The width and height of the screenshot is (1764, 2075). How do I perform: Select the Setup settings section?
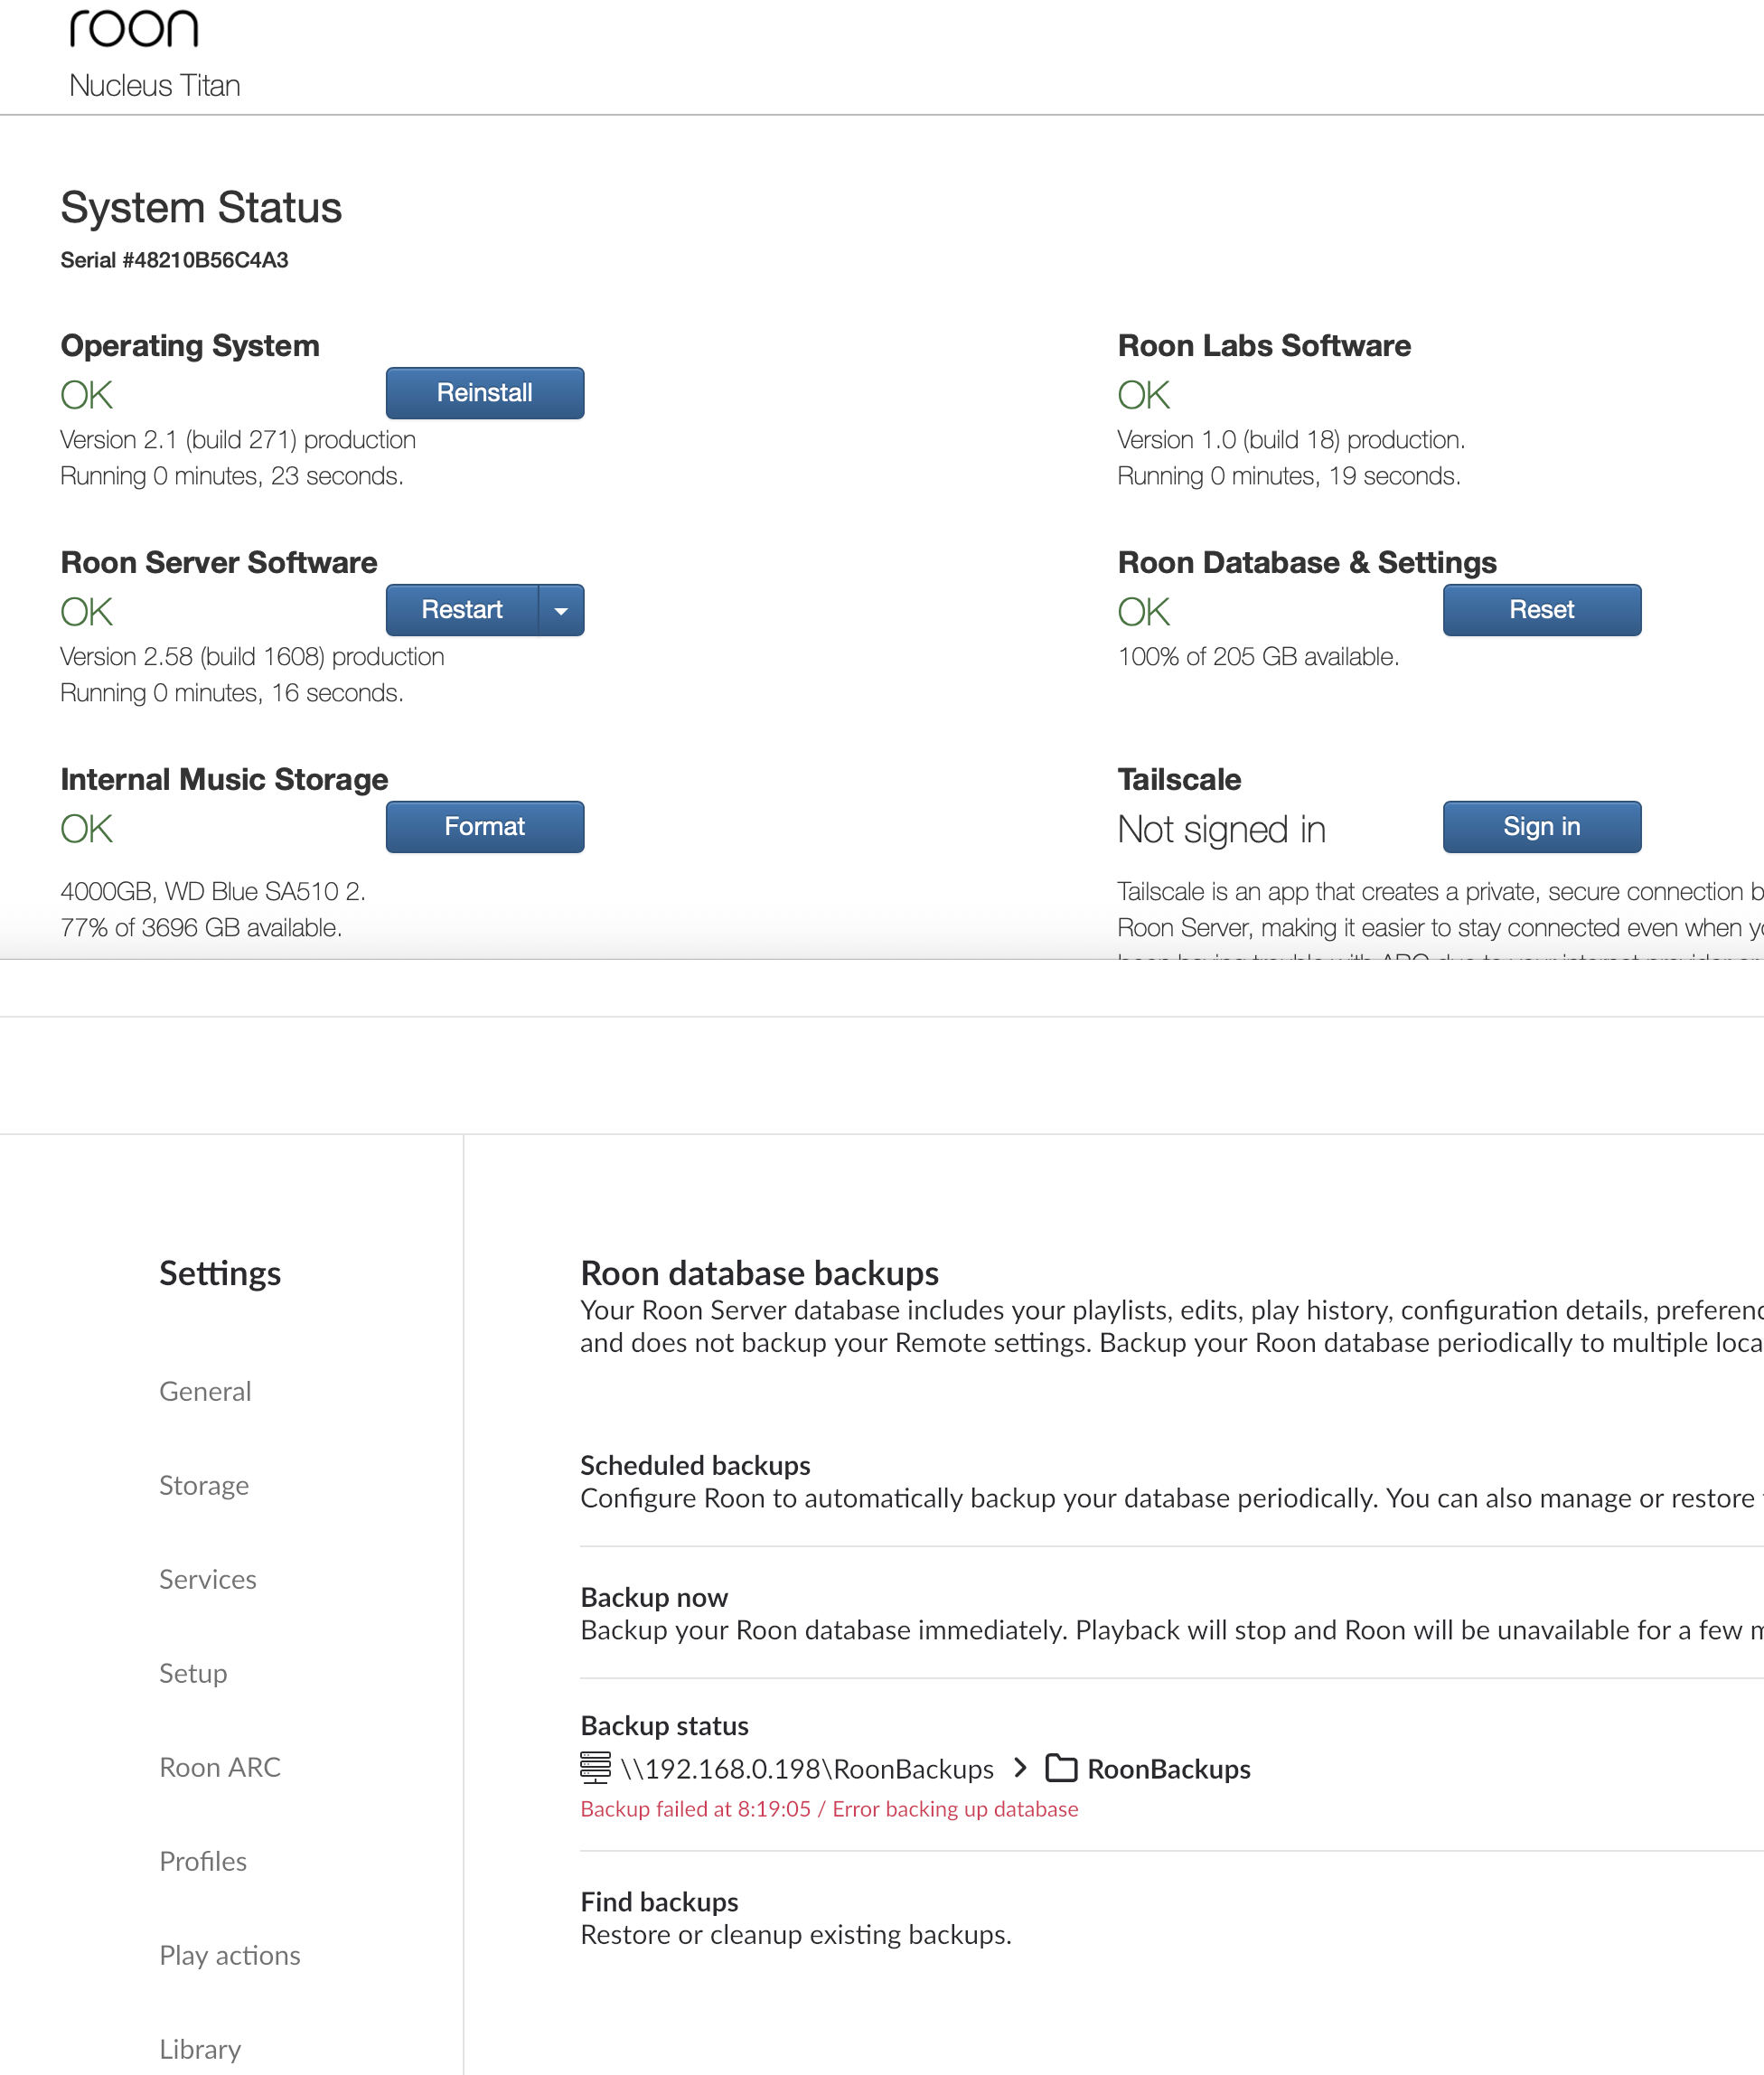tap(193, 1673)
